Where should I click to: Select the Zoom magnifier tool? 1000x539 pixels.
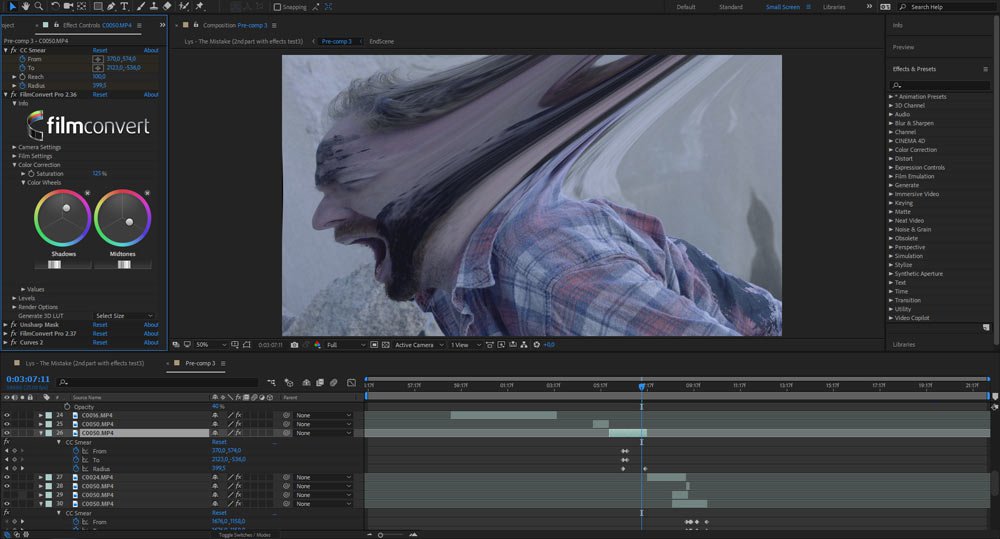(39, 7)
